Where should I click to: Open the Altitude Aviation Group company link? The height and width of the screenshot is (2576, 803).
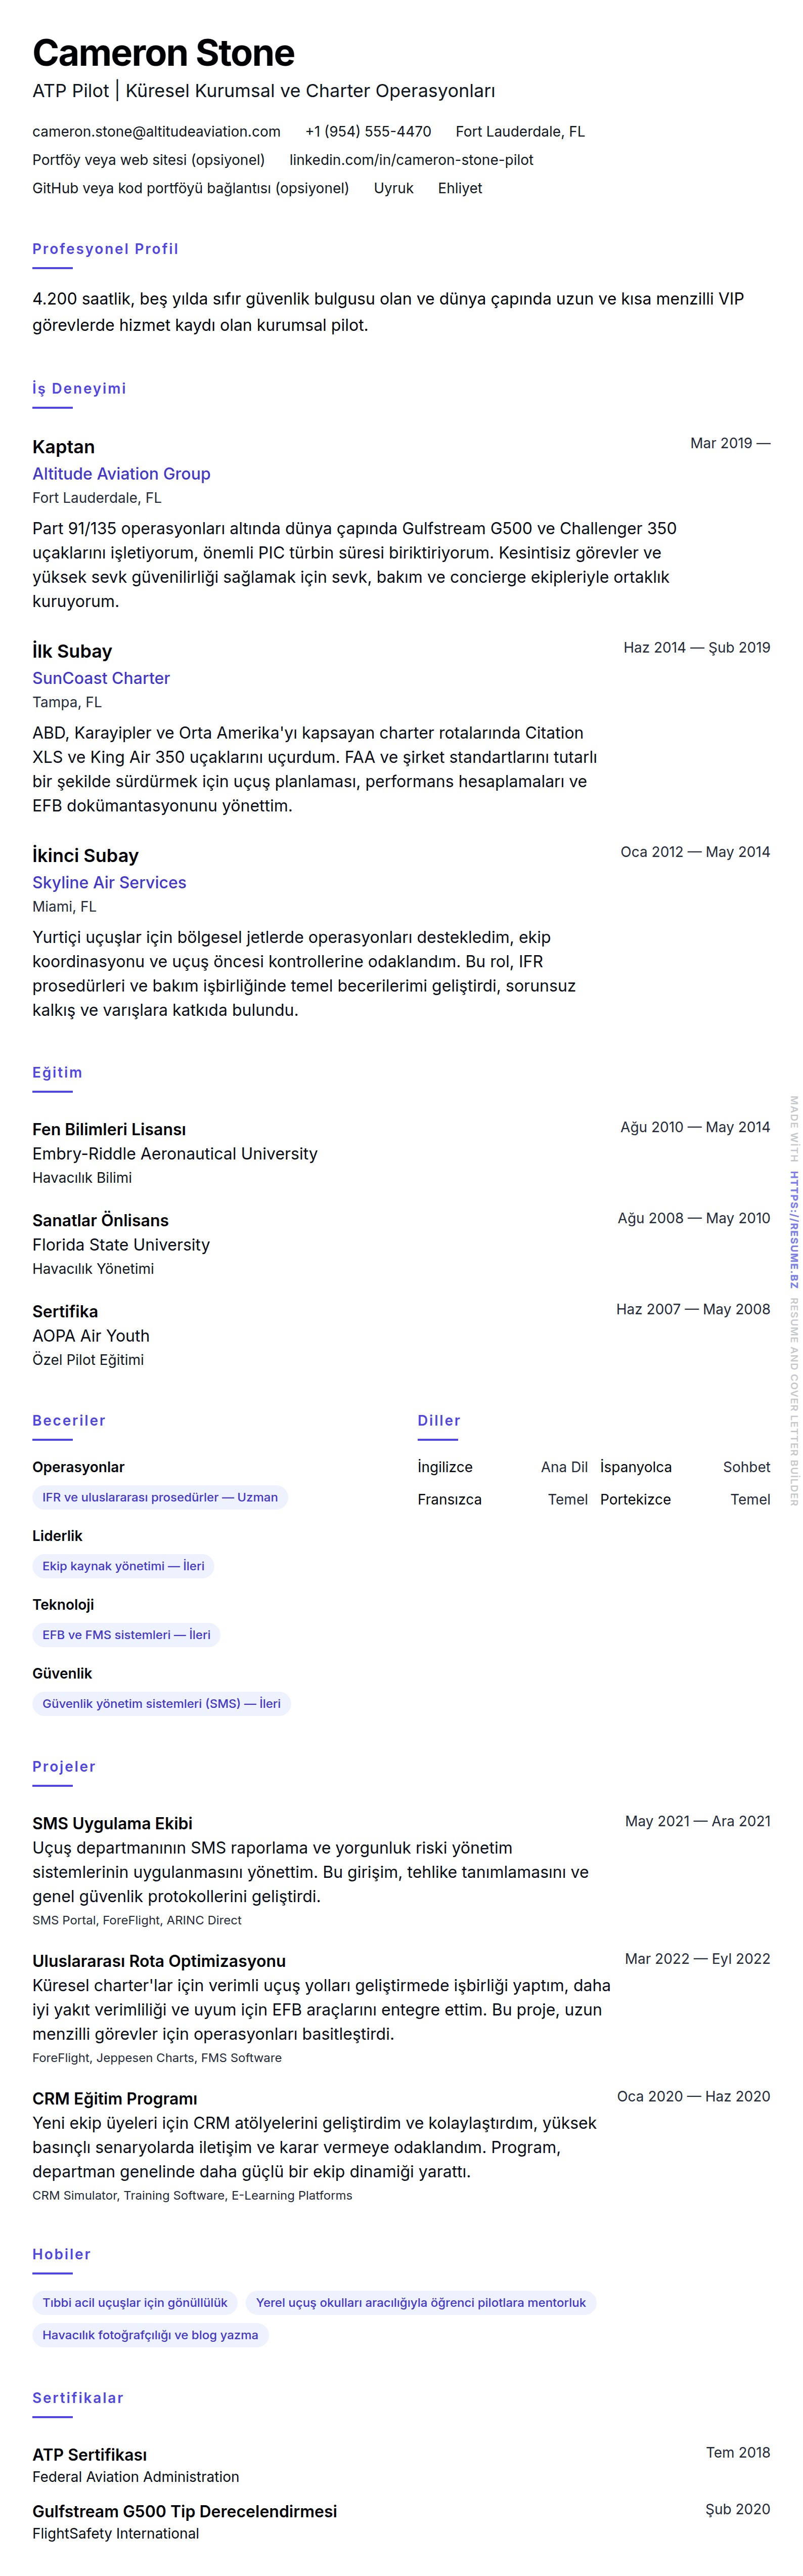[x=121, y=474]
